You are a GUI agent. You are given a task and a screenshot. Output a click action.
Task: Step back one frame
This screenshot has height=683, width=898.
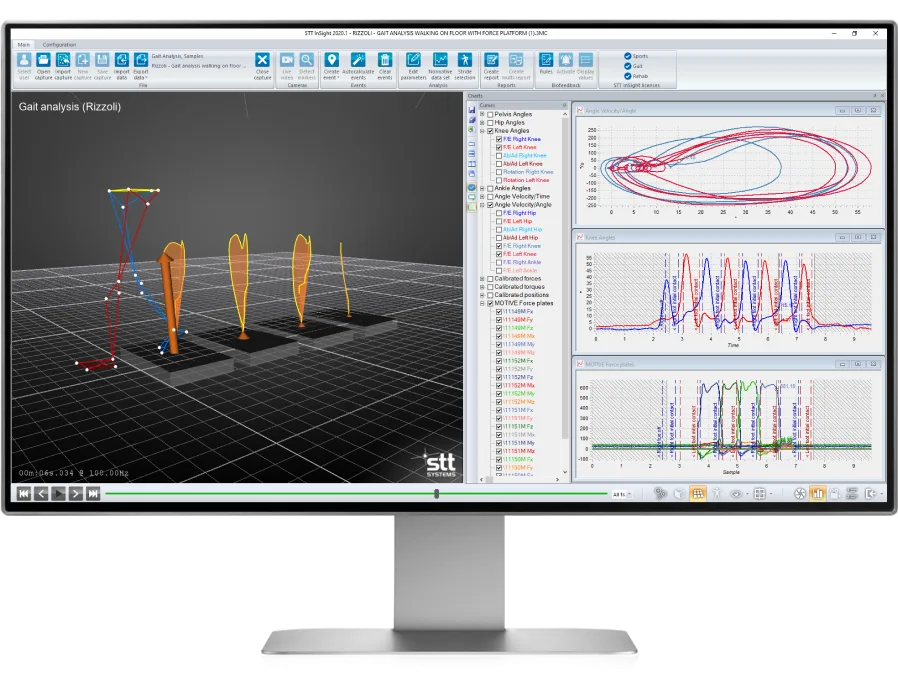41,494
